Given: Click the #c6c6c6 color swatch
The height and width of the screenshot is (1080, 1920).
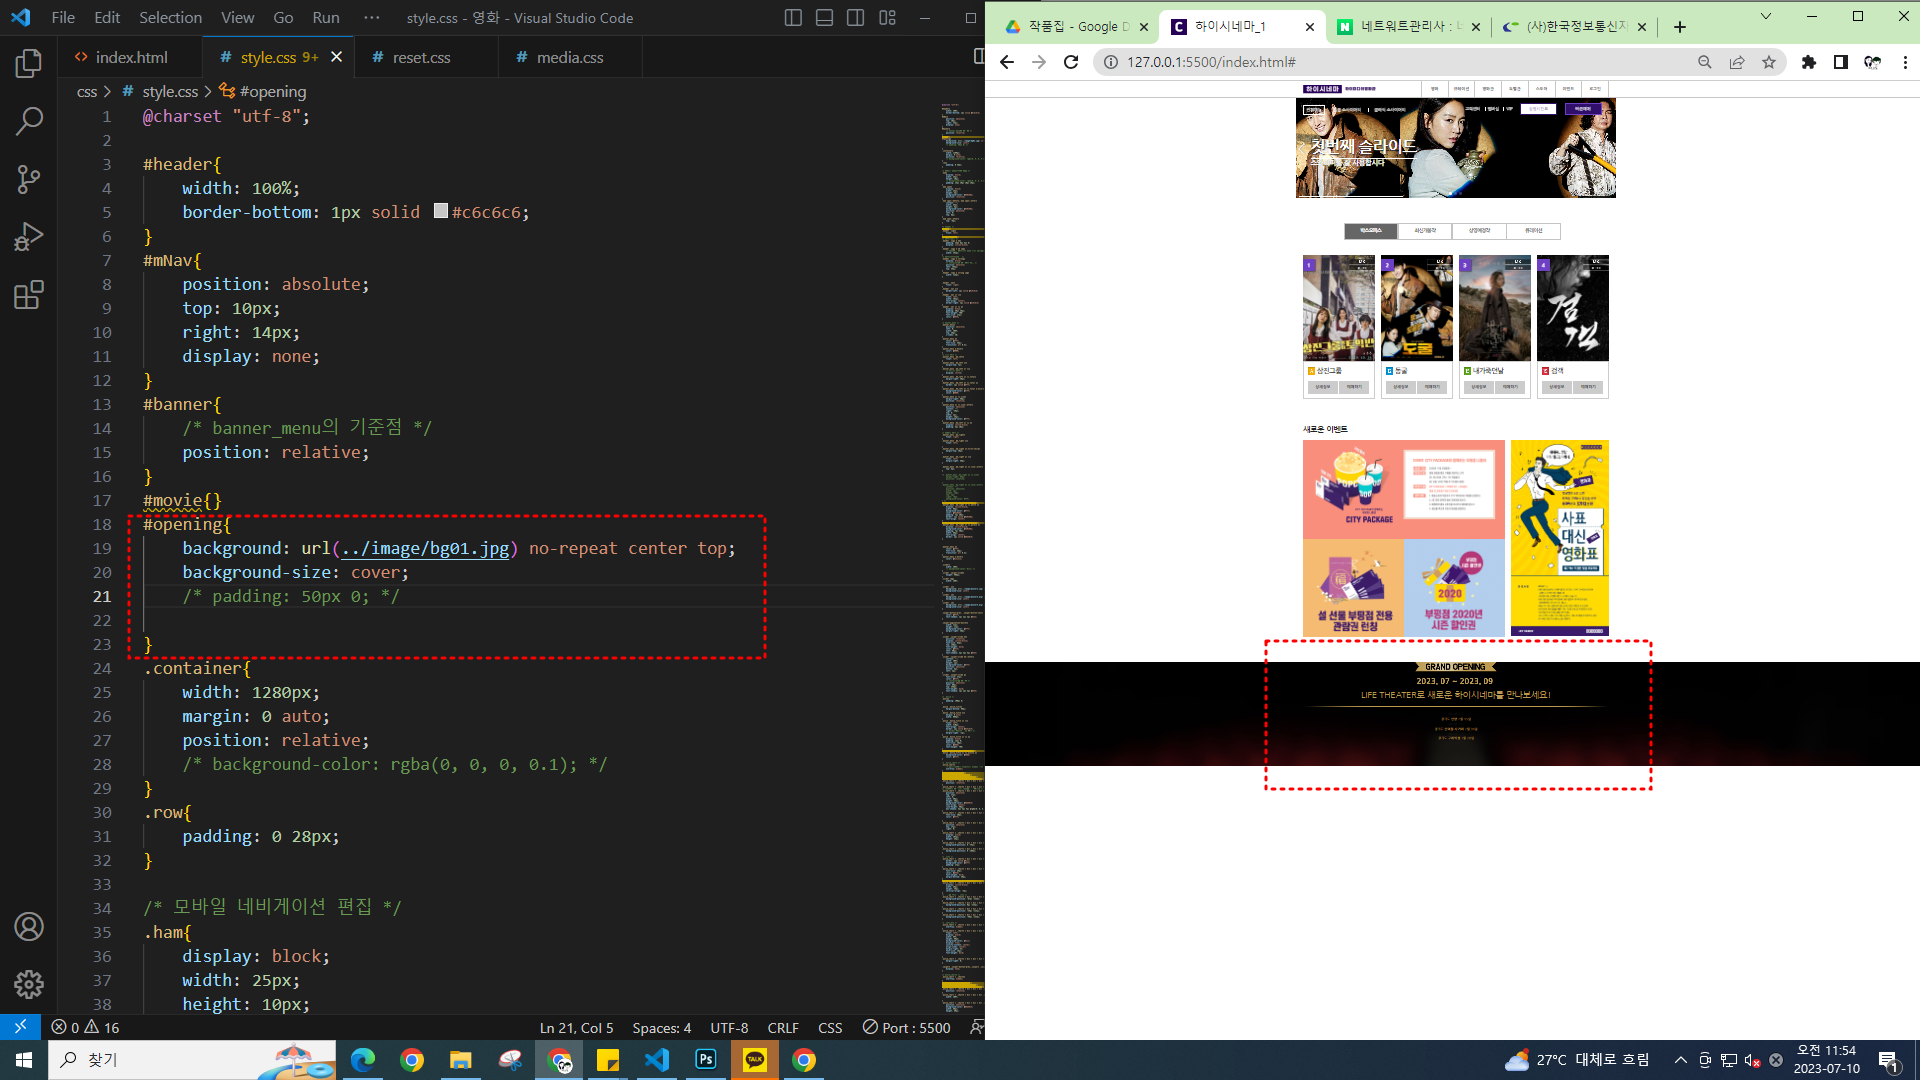Looking at the screenshot, I should coord(440,211).
